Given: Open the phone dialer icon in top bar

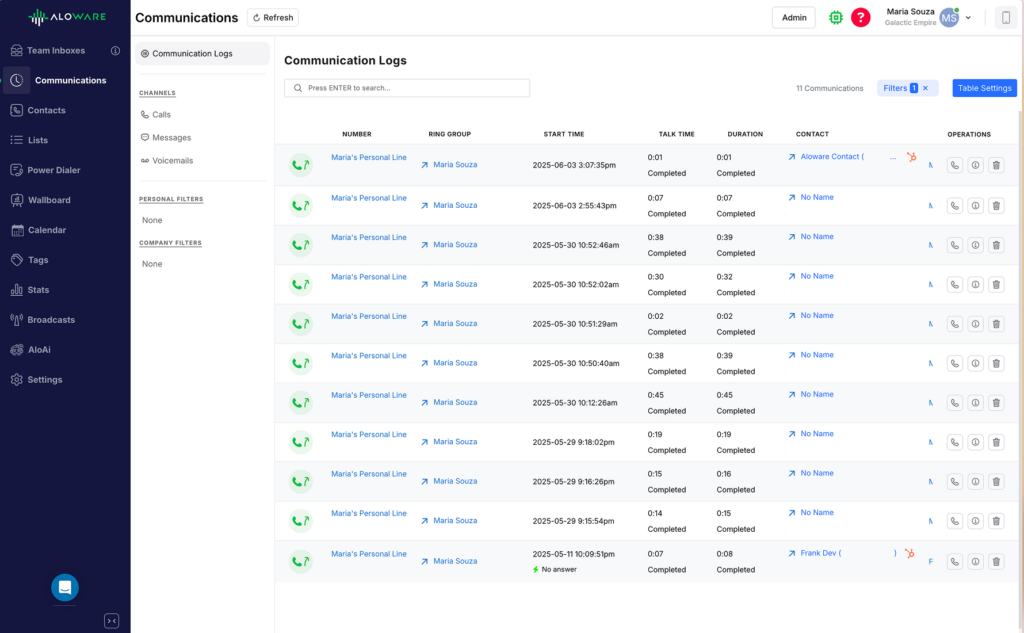Looking at the screenshot, I should tap(1006, 18).
